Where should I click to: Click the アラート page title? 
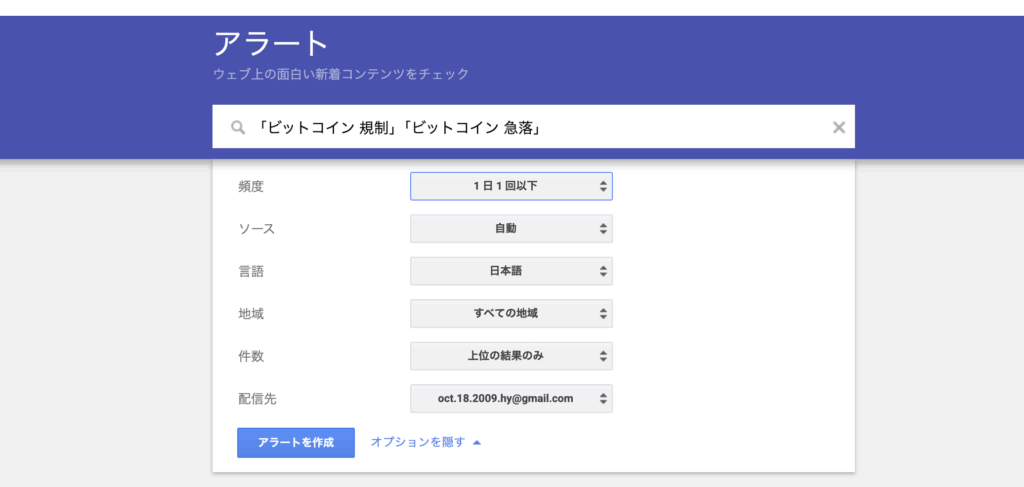pyautogui.click(x=271, y=44)
